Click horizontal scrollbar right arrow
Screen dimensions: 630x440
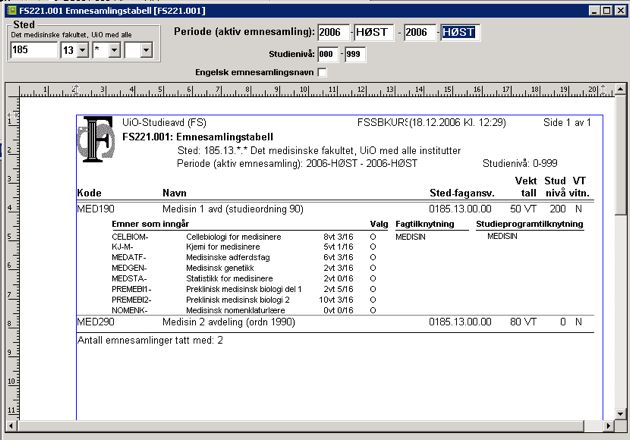tap(609, 426)
